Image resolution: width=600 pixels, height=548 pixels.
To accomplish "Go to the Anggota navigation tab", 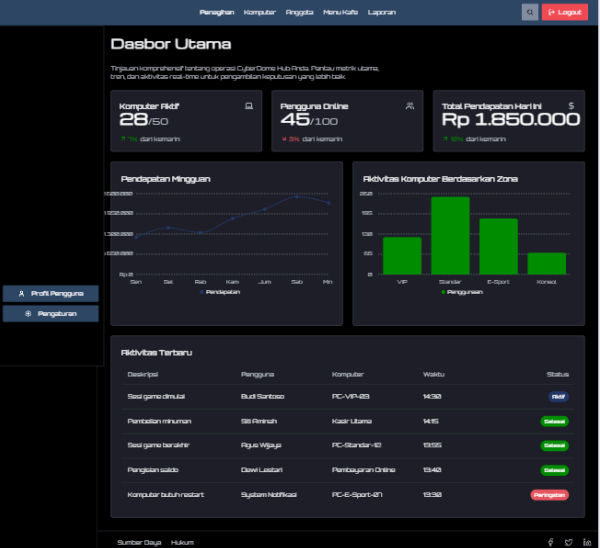I will click(299, 12).
